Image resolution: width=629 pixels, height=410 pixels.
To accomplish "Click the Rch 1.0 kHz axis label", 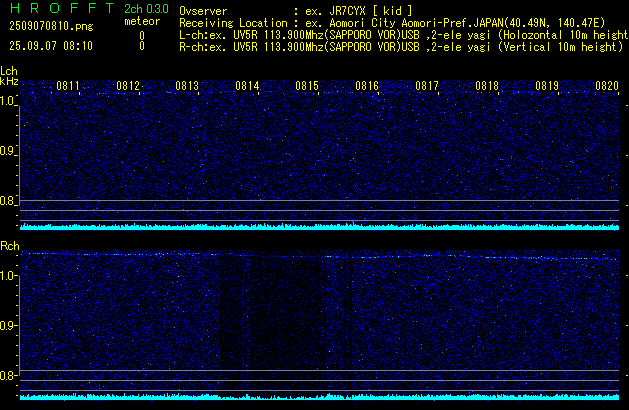I will (8, 276).
